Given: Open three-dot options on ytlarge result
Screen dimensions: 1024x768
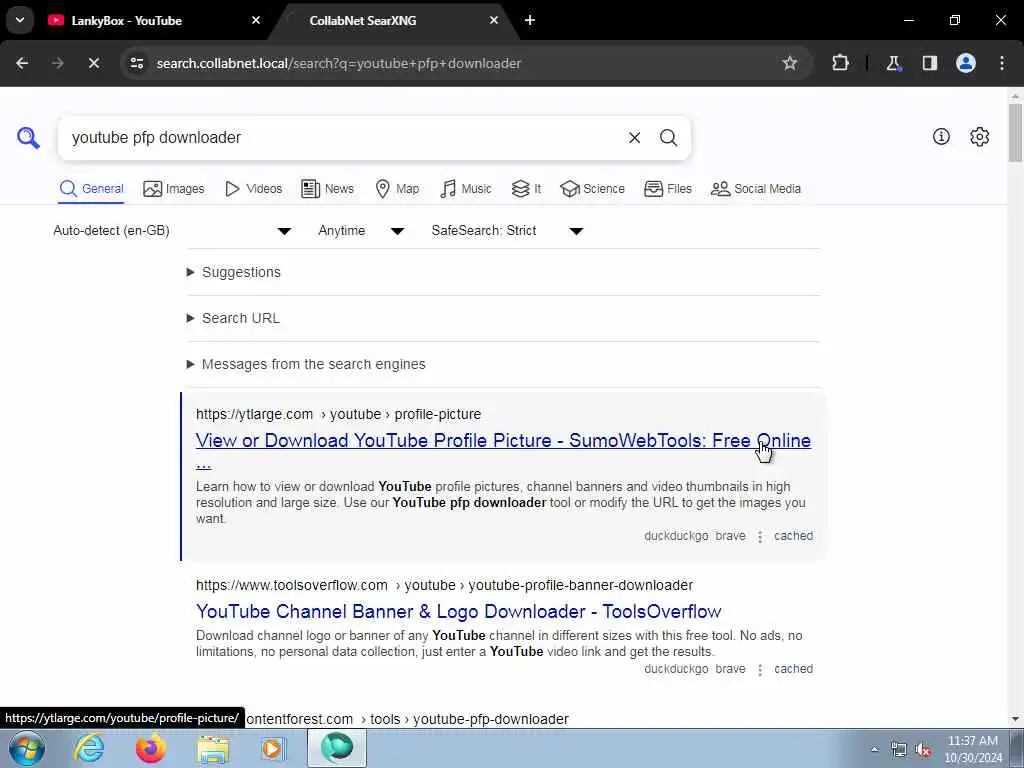Looking at the screenshot, I should pyautogui.click(x=760, y=537).
